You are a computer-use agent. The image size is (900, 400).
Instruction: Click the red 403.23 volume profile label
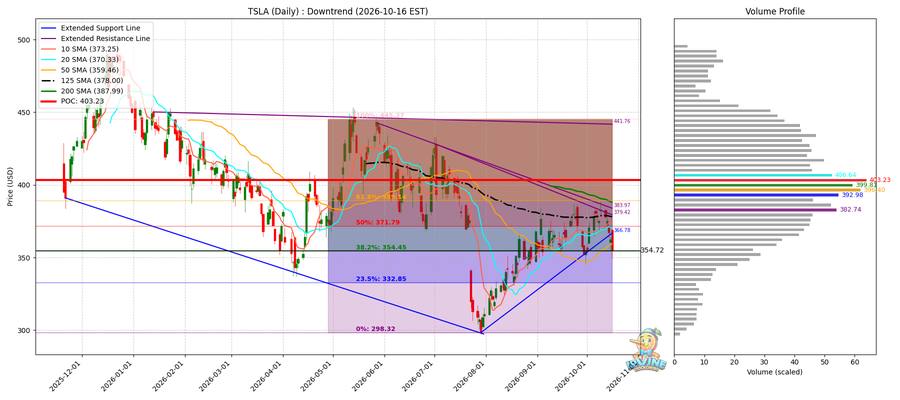coord(880,180)
